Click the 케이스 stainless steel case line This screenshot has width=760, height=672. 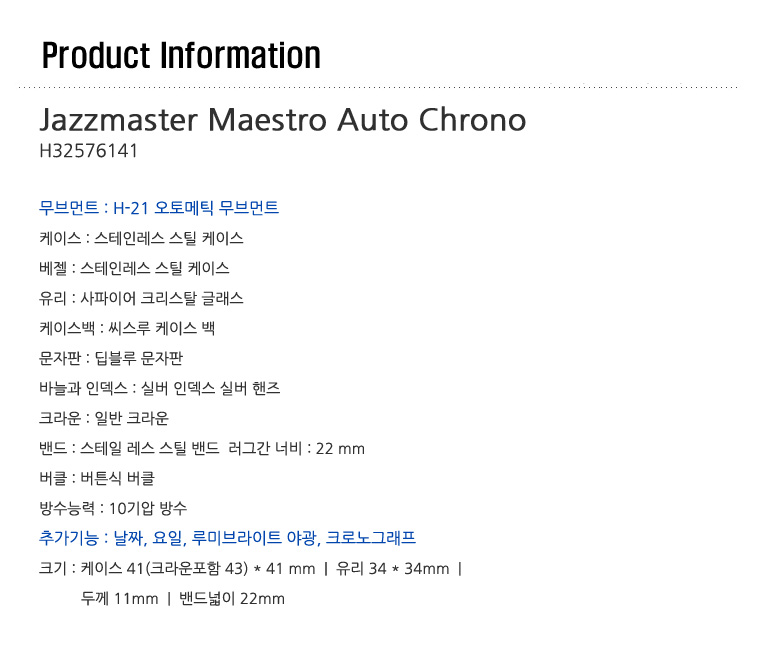(x=141, y=238)
